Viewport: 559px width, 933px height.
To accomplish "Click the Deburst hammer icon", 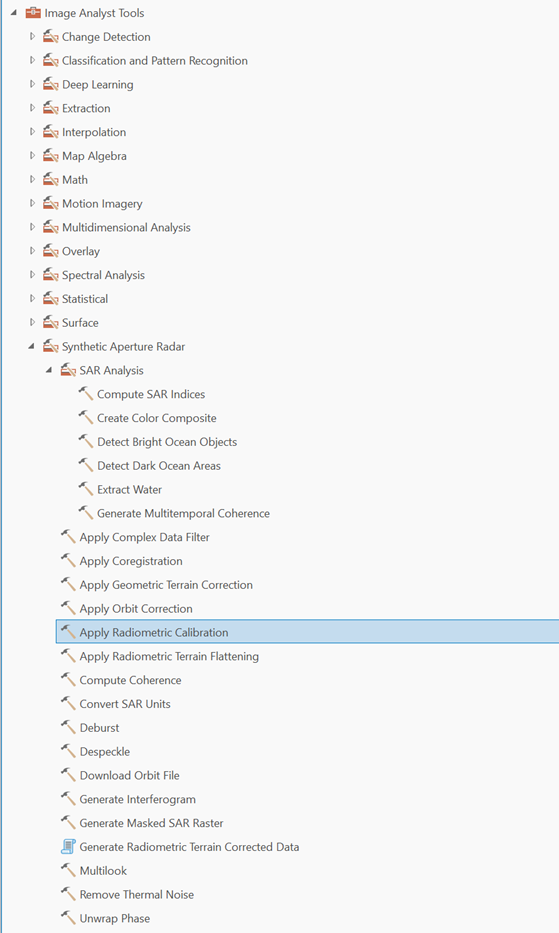I will point(68,727).
